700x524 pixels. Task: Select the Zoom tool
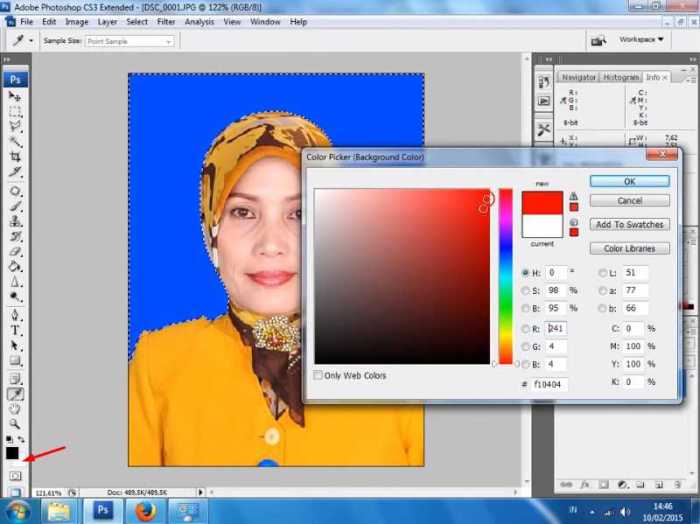click(x=15, y=424)
